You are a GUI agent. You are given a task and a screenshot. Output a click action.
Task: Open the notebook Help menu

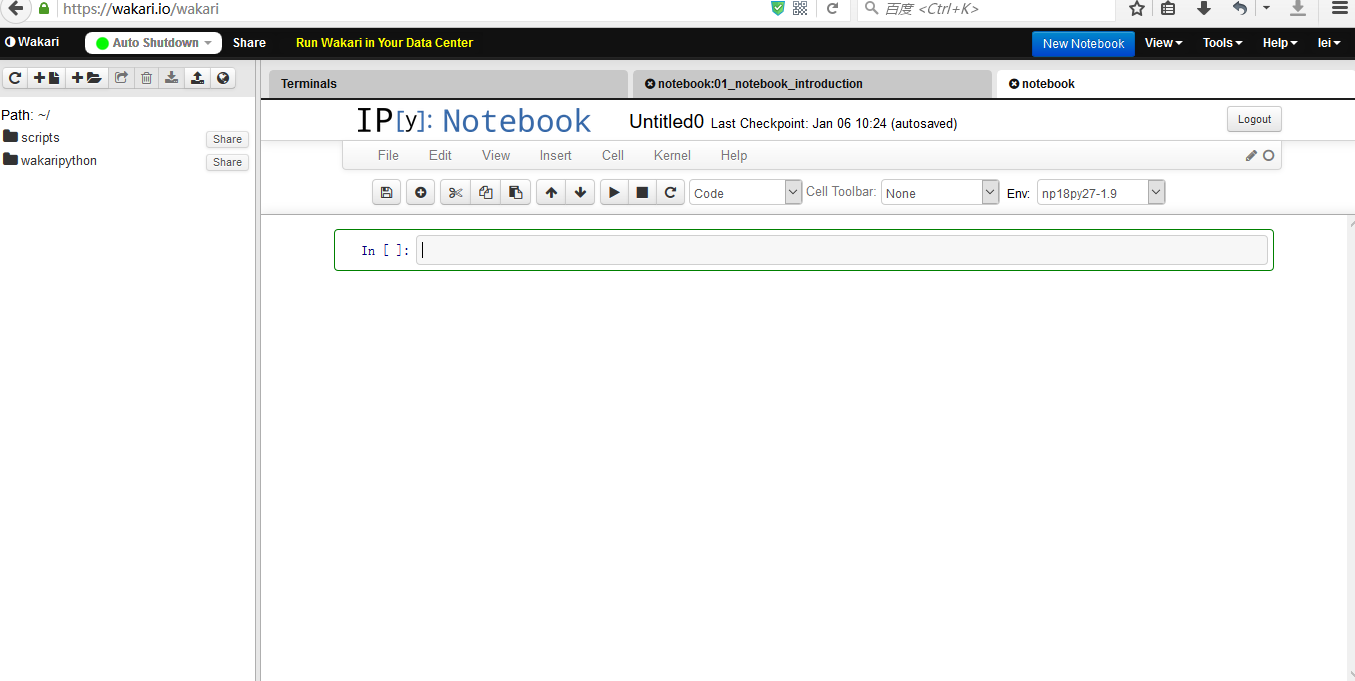click(734, 155)
